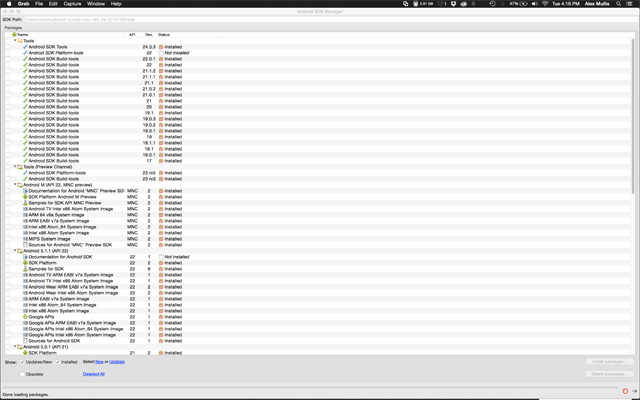Click the Tools folder icon
The height and width of the screenshot is (400, 640).
click(x=20, y=41)
